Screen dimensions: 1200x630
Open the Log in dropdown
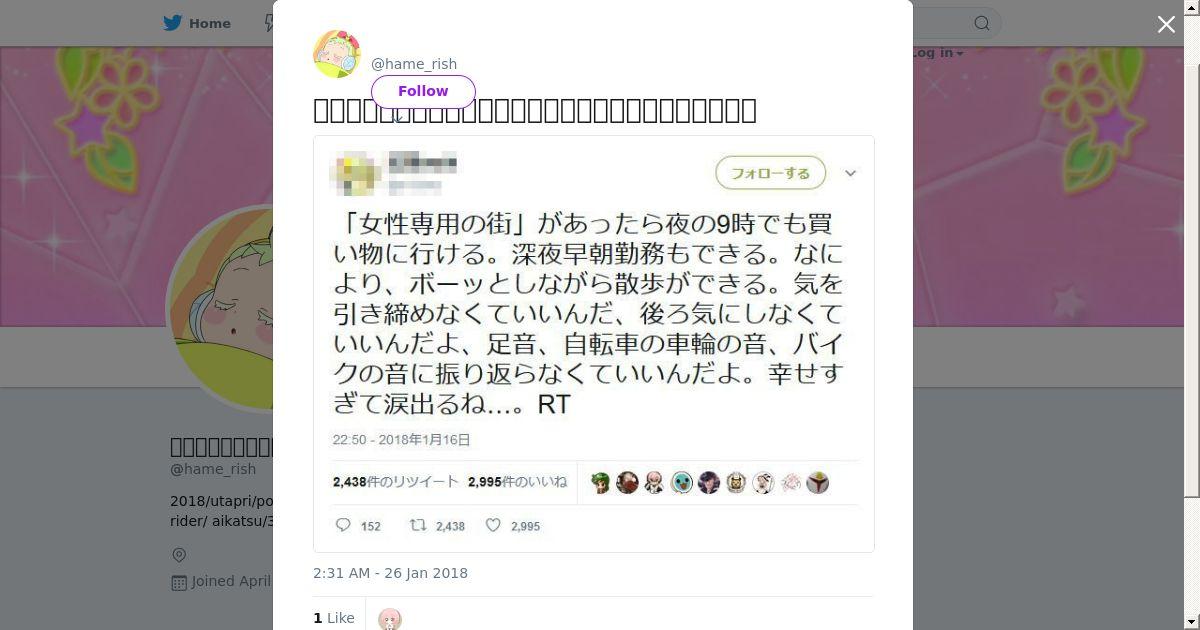point(936,53)
